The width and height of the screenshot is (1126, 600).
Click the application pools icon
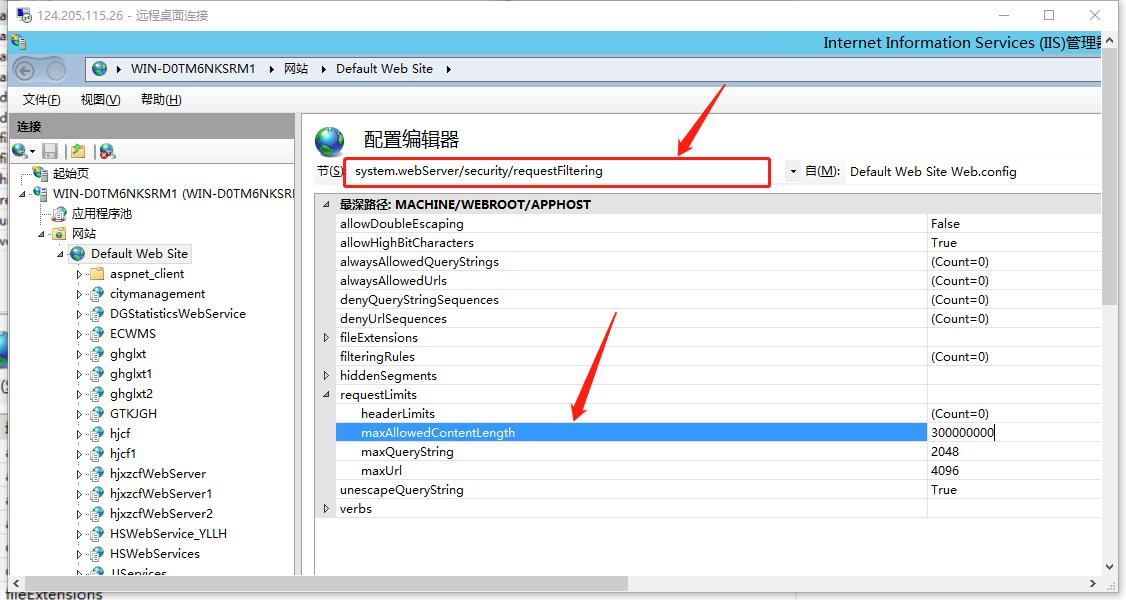coord(59,213)
